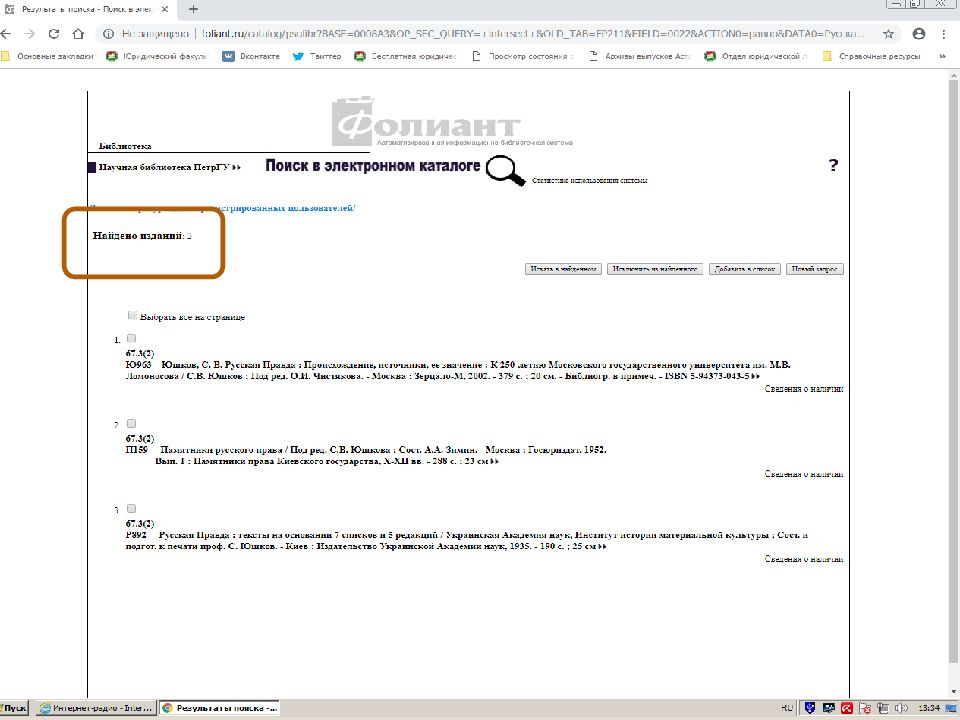Open the Chrome profile avatar icon

[918, 33]
